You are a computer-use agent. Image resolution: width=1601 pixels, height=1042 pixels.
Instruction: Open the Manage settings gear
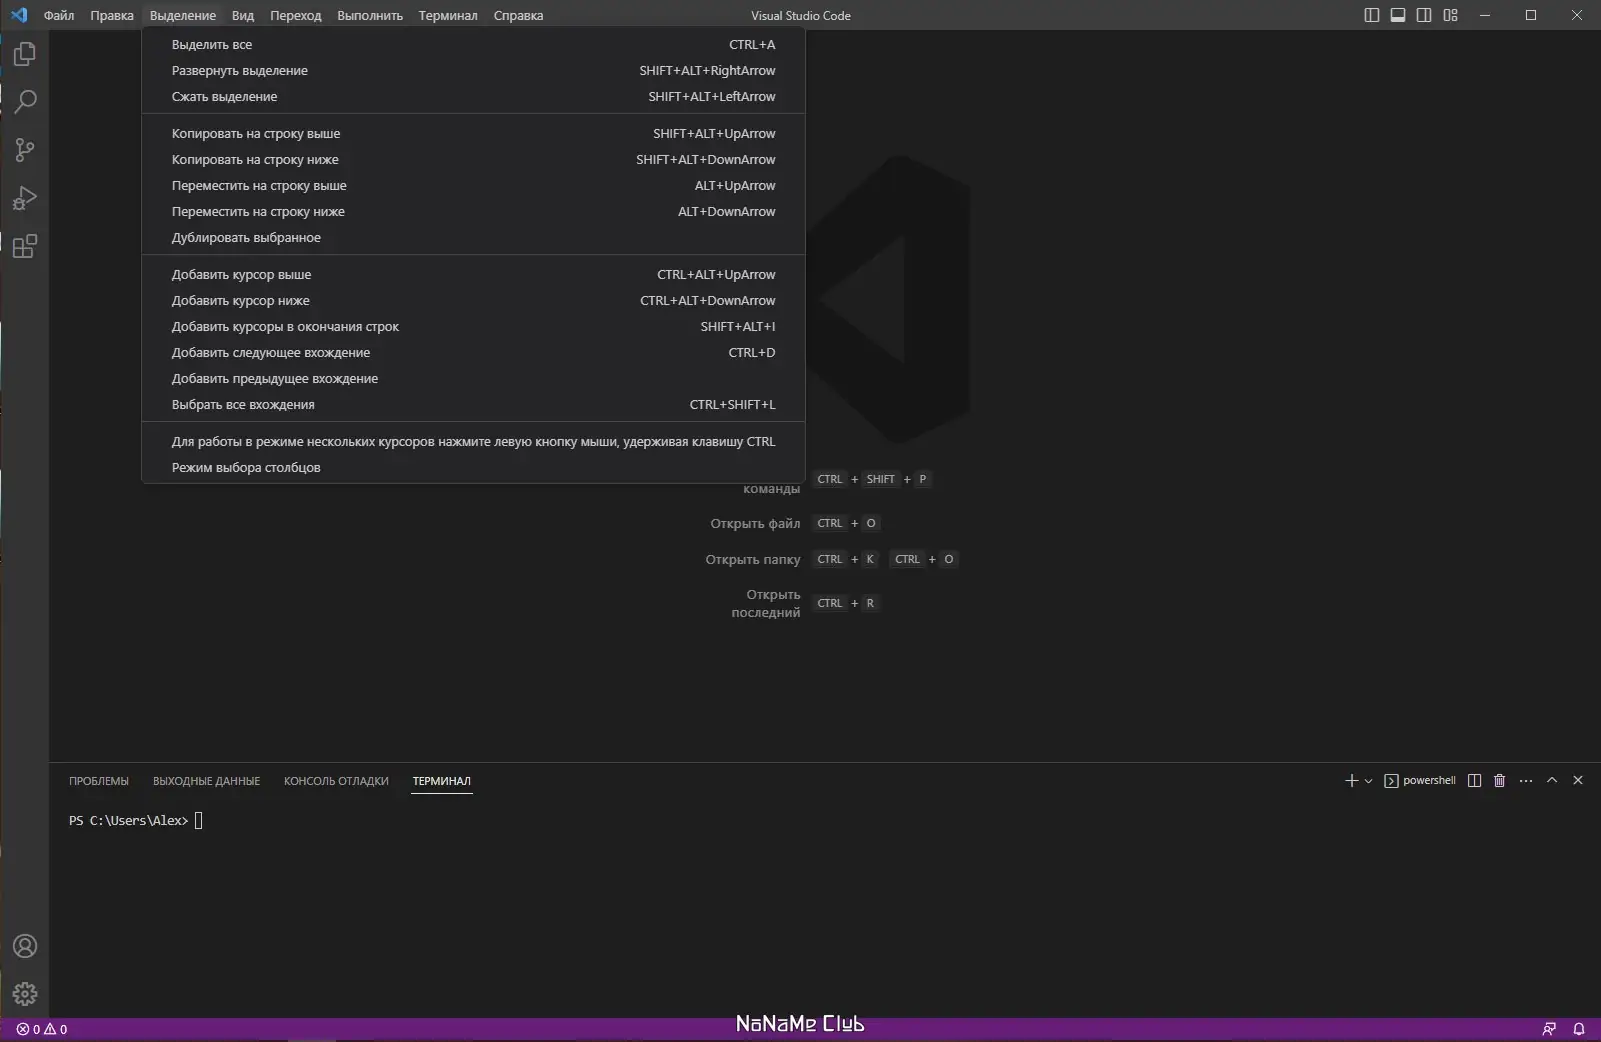[24, 994]
